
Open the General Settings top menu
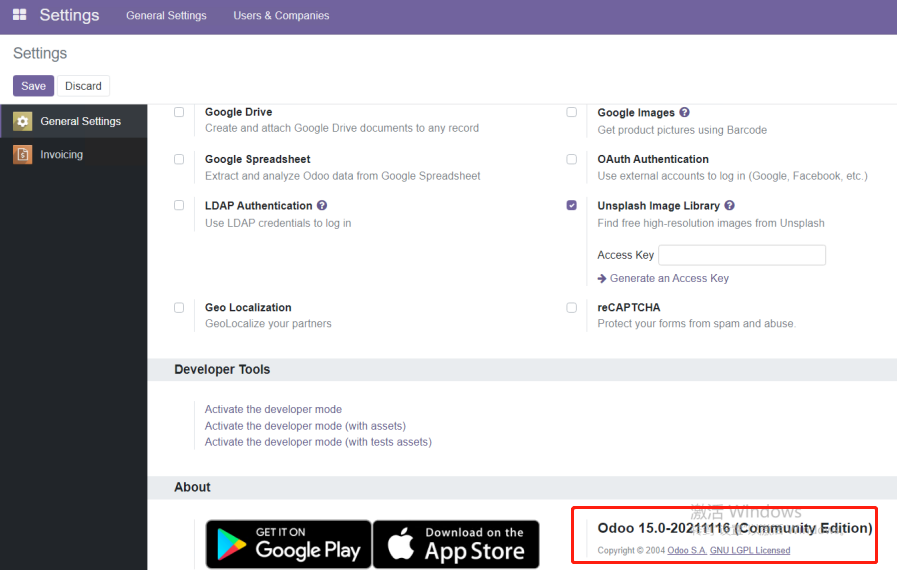(166, 16)
